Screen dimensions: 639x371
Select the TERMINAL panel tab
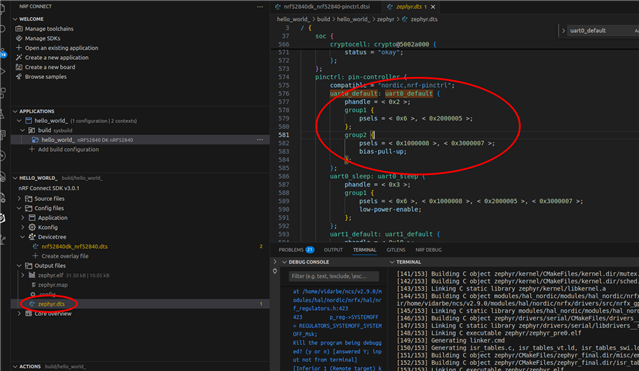364,250
